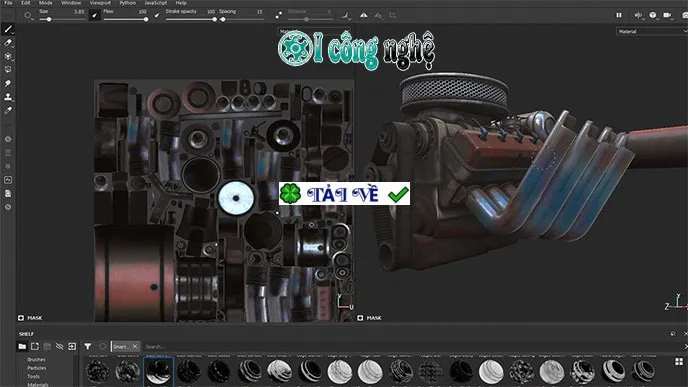Screen dimensions: 688x387
Task: Pause the viewport rendering
Action: click(x=619, y=15)
